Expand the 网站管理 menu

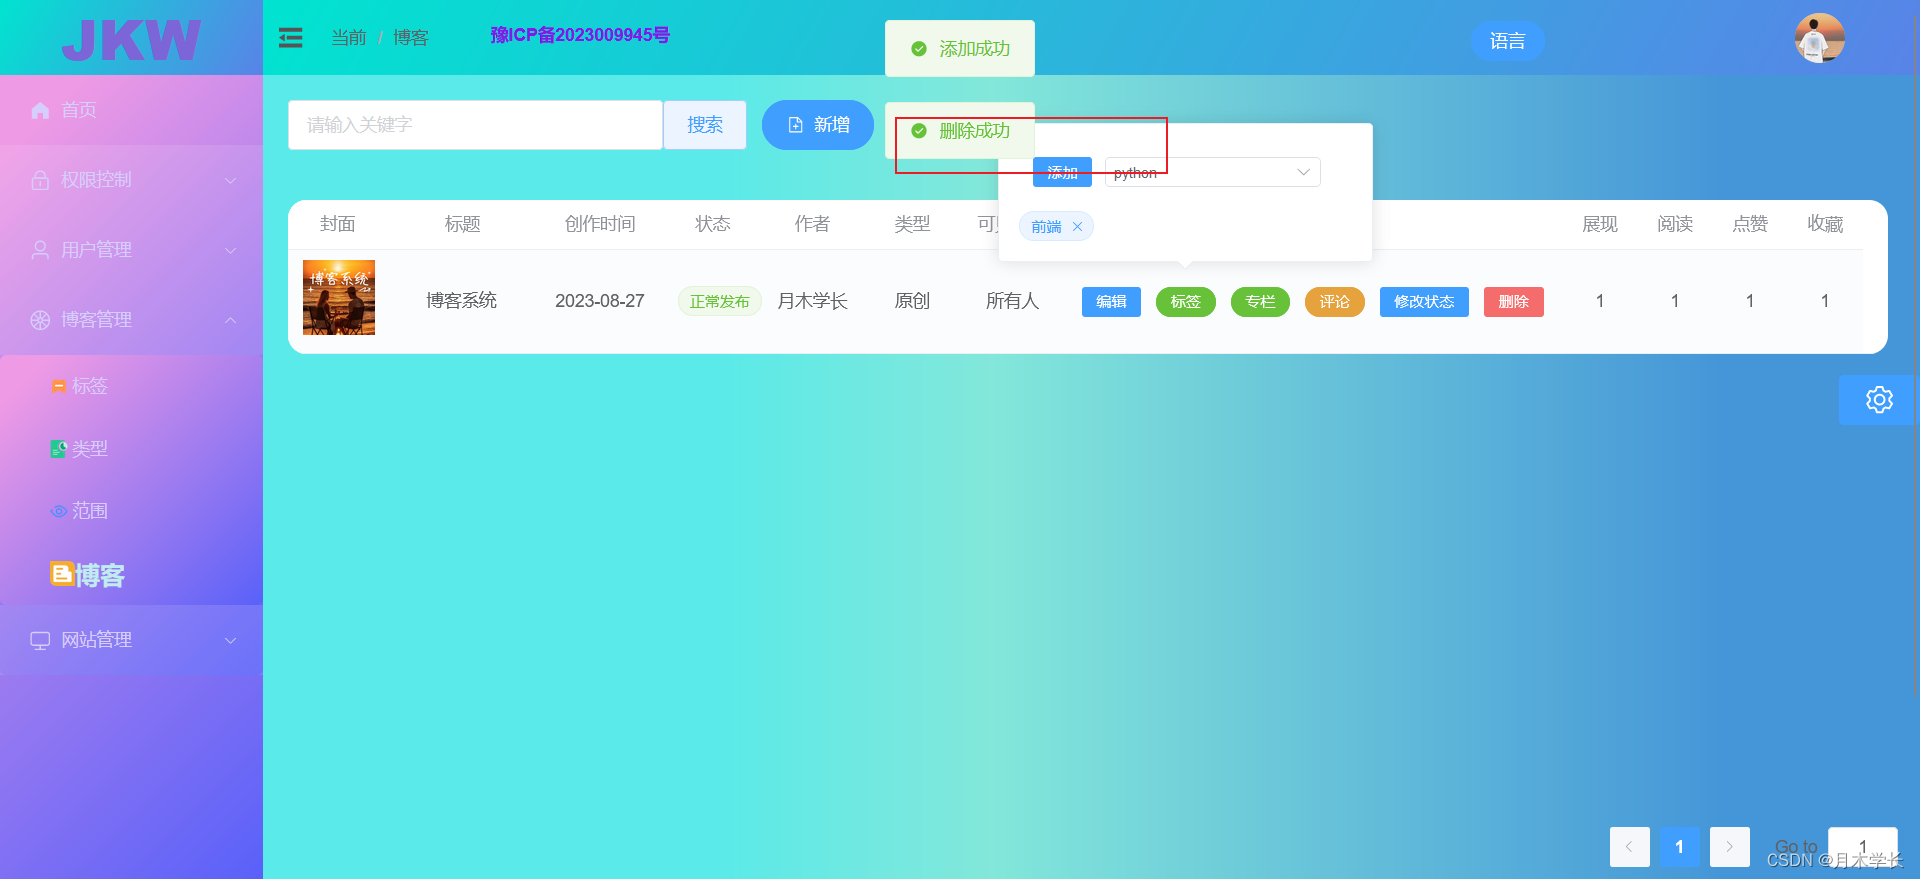pos(131,640)
